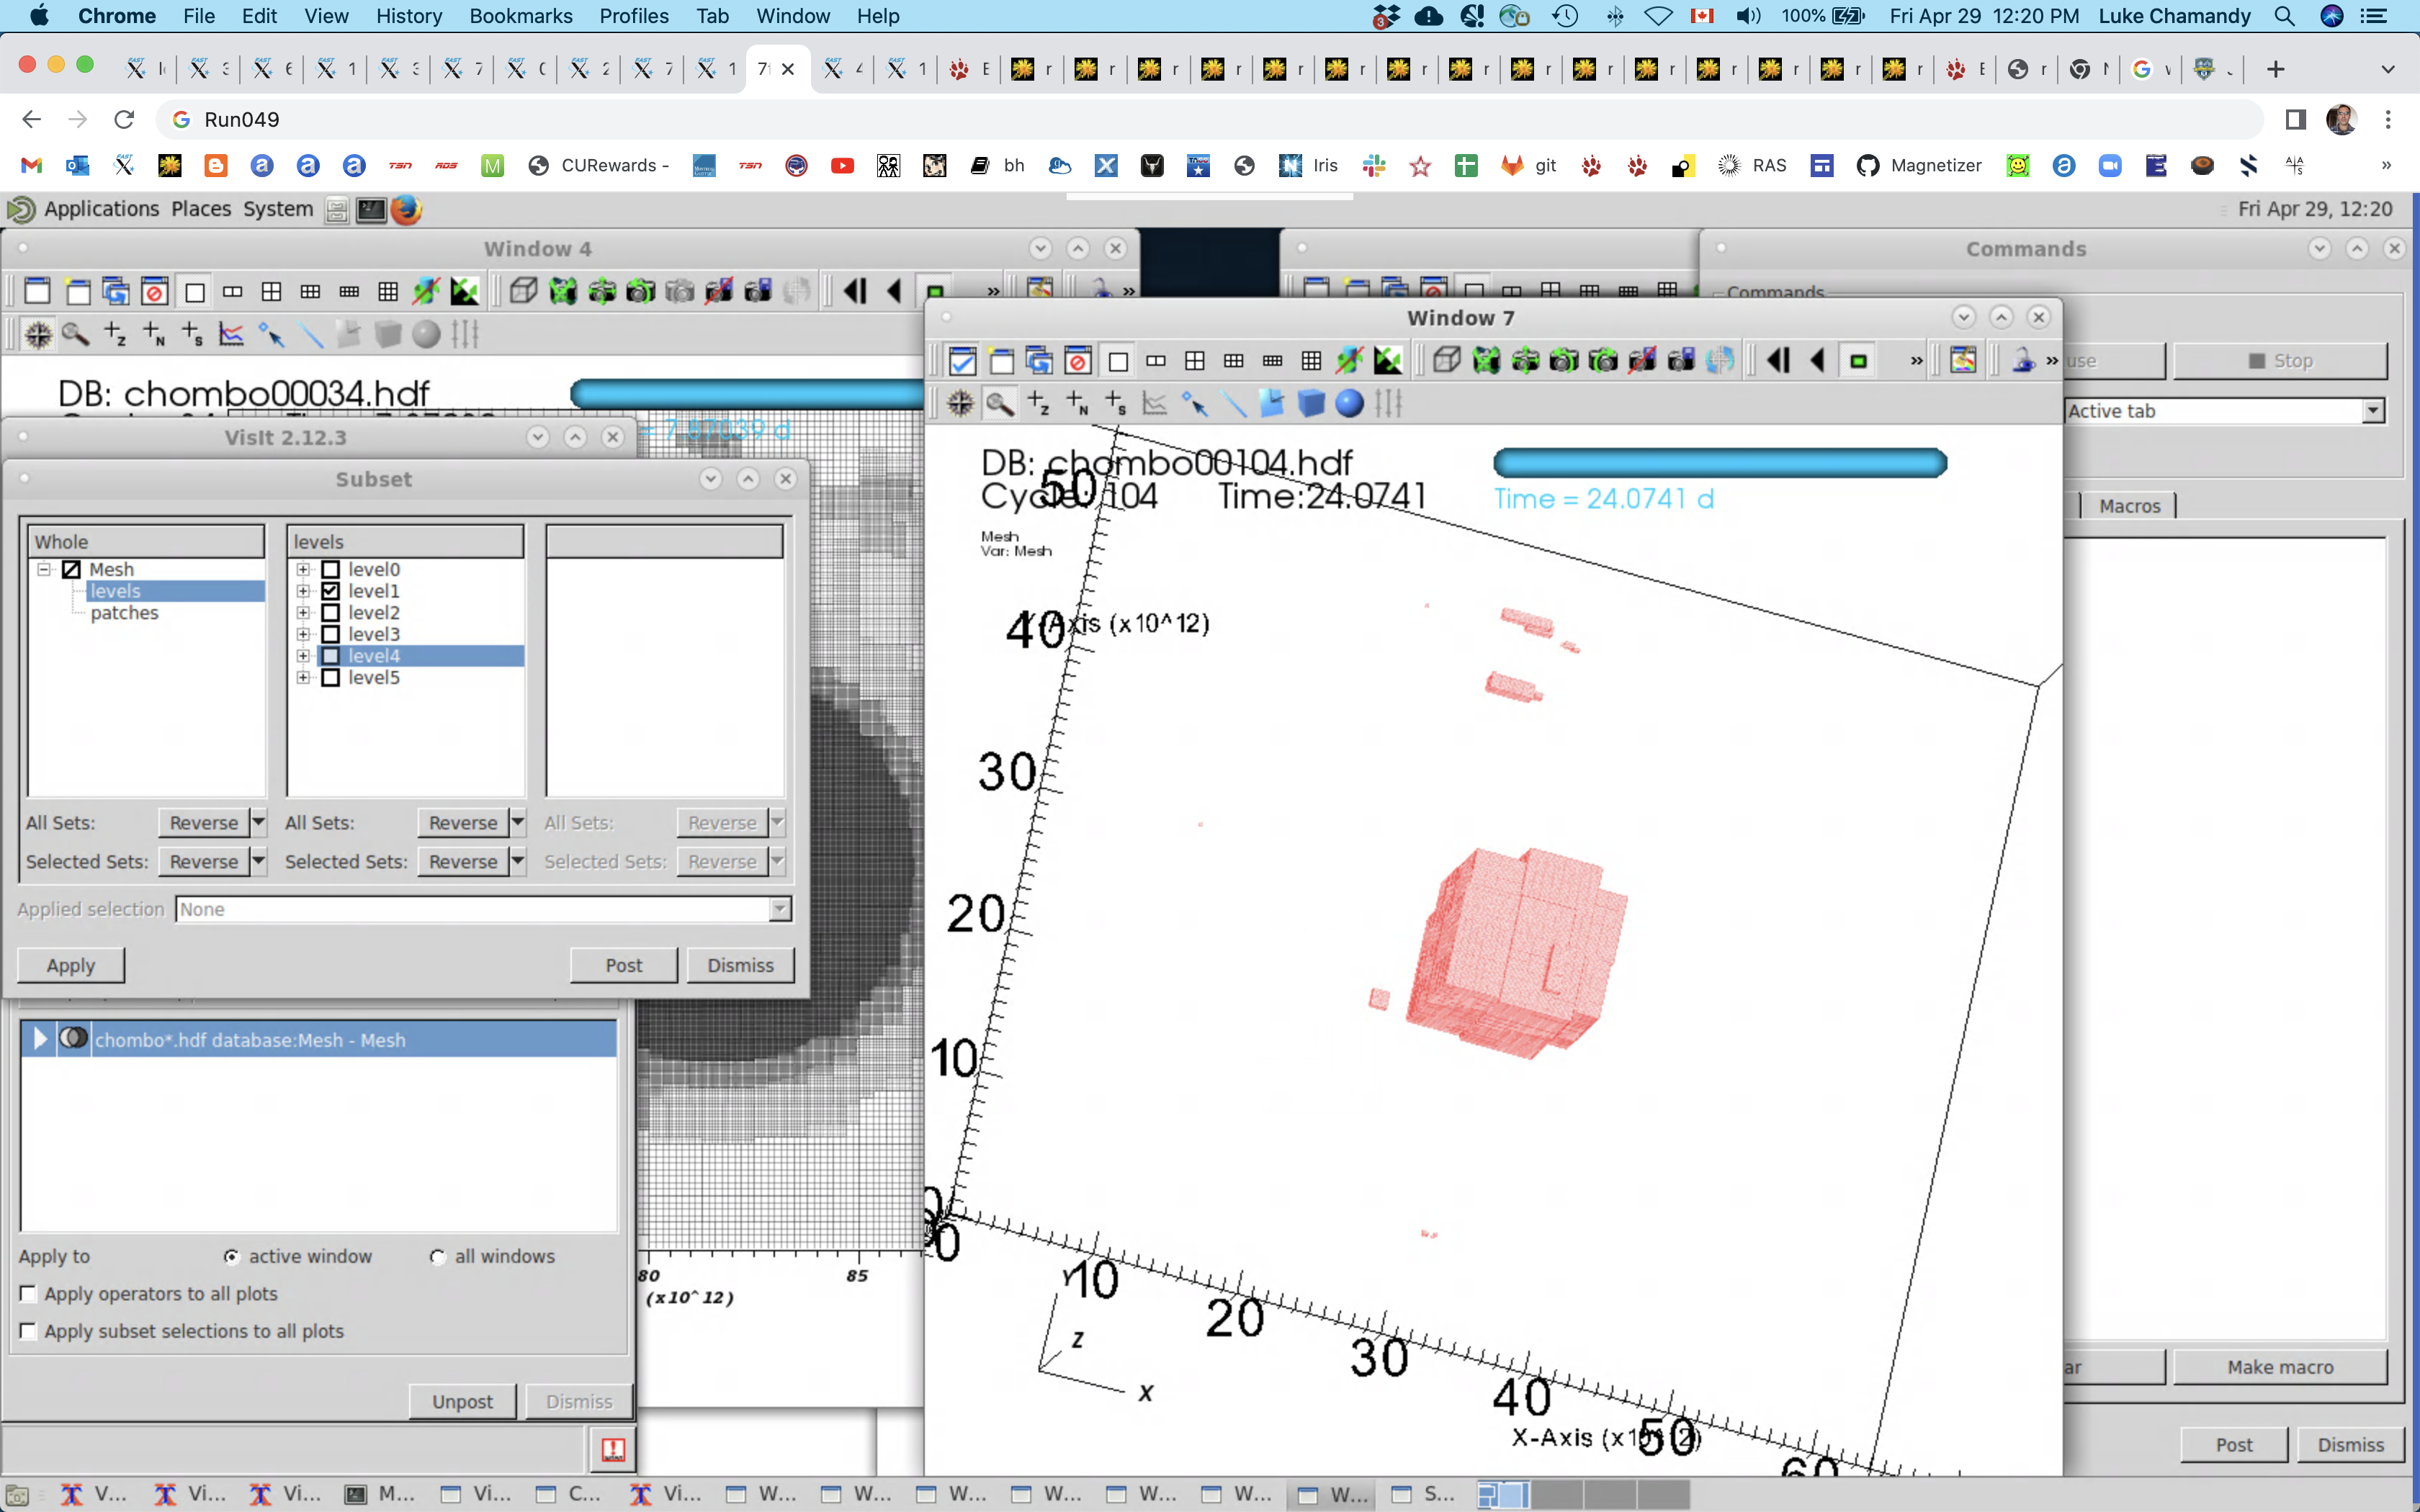Click invert background icon in Window 7

pyautogui.click(x=1388, y=361)
